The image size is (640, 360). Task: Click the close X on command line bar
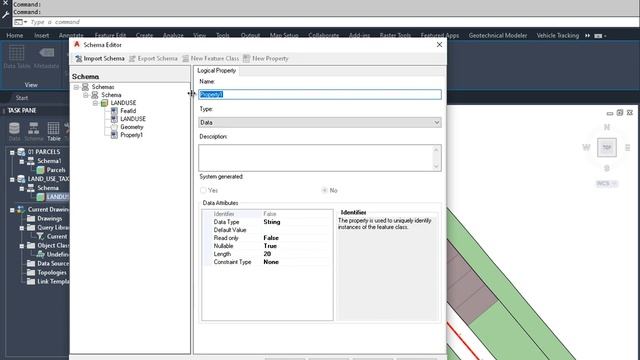click(5, 3)
